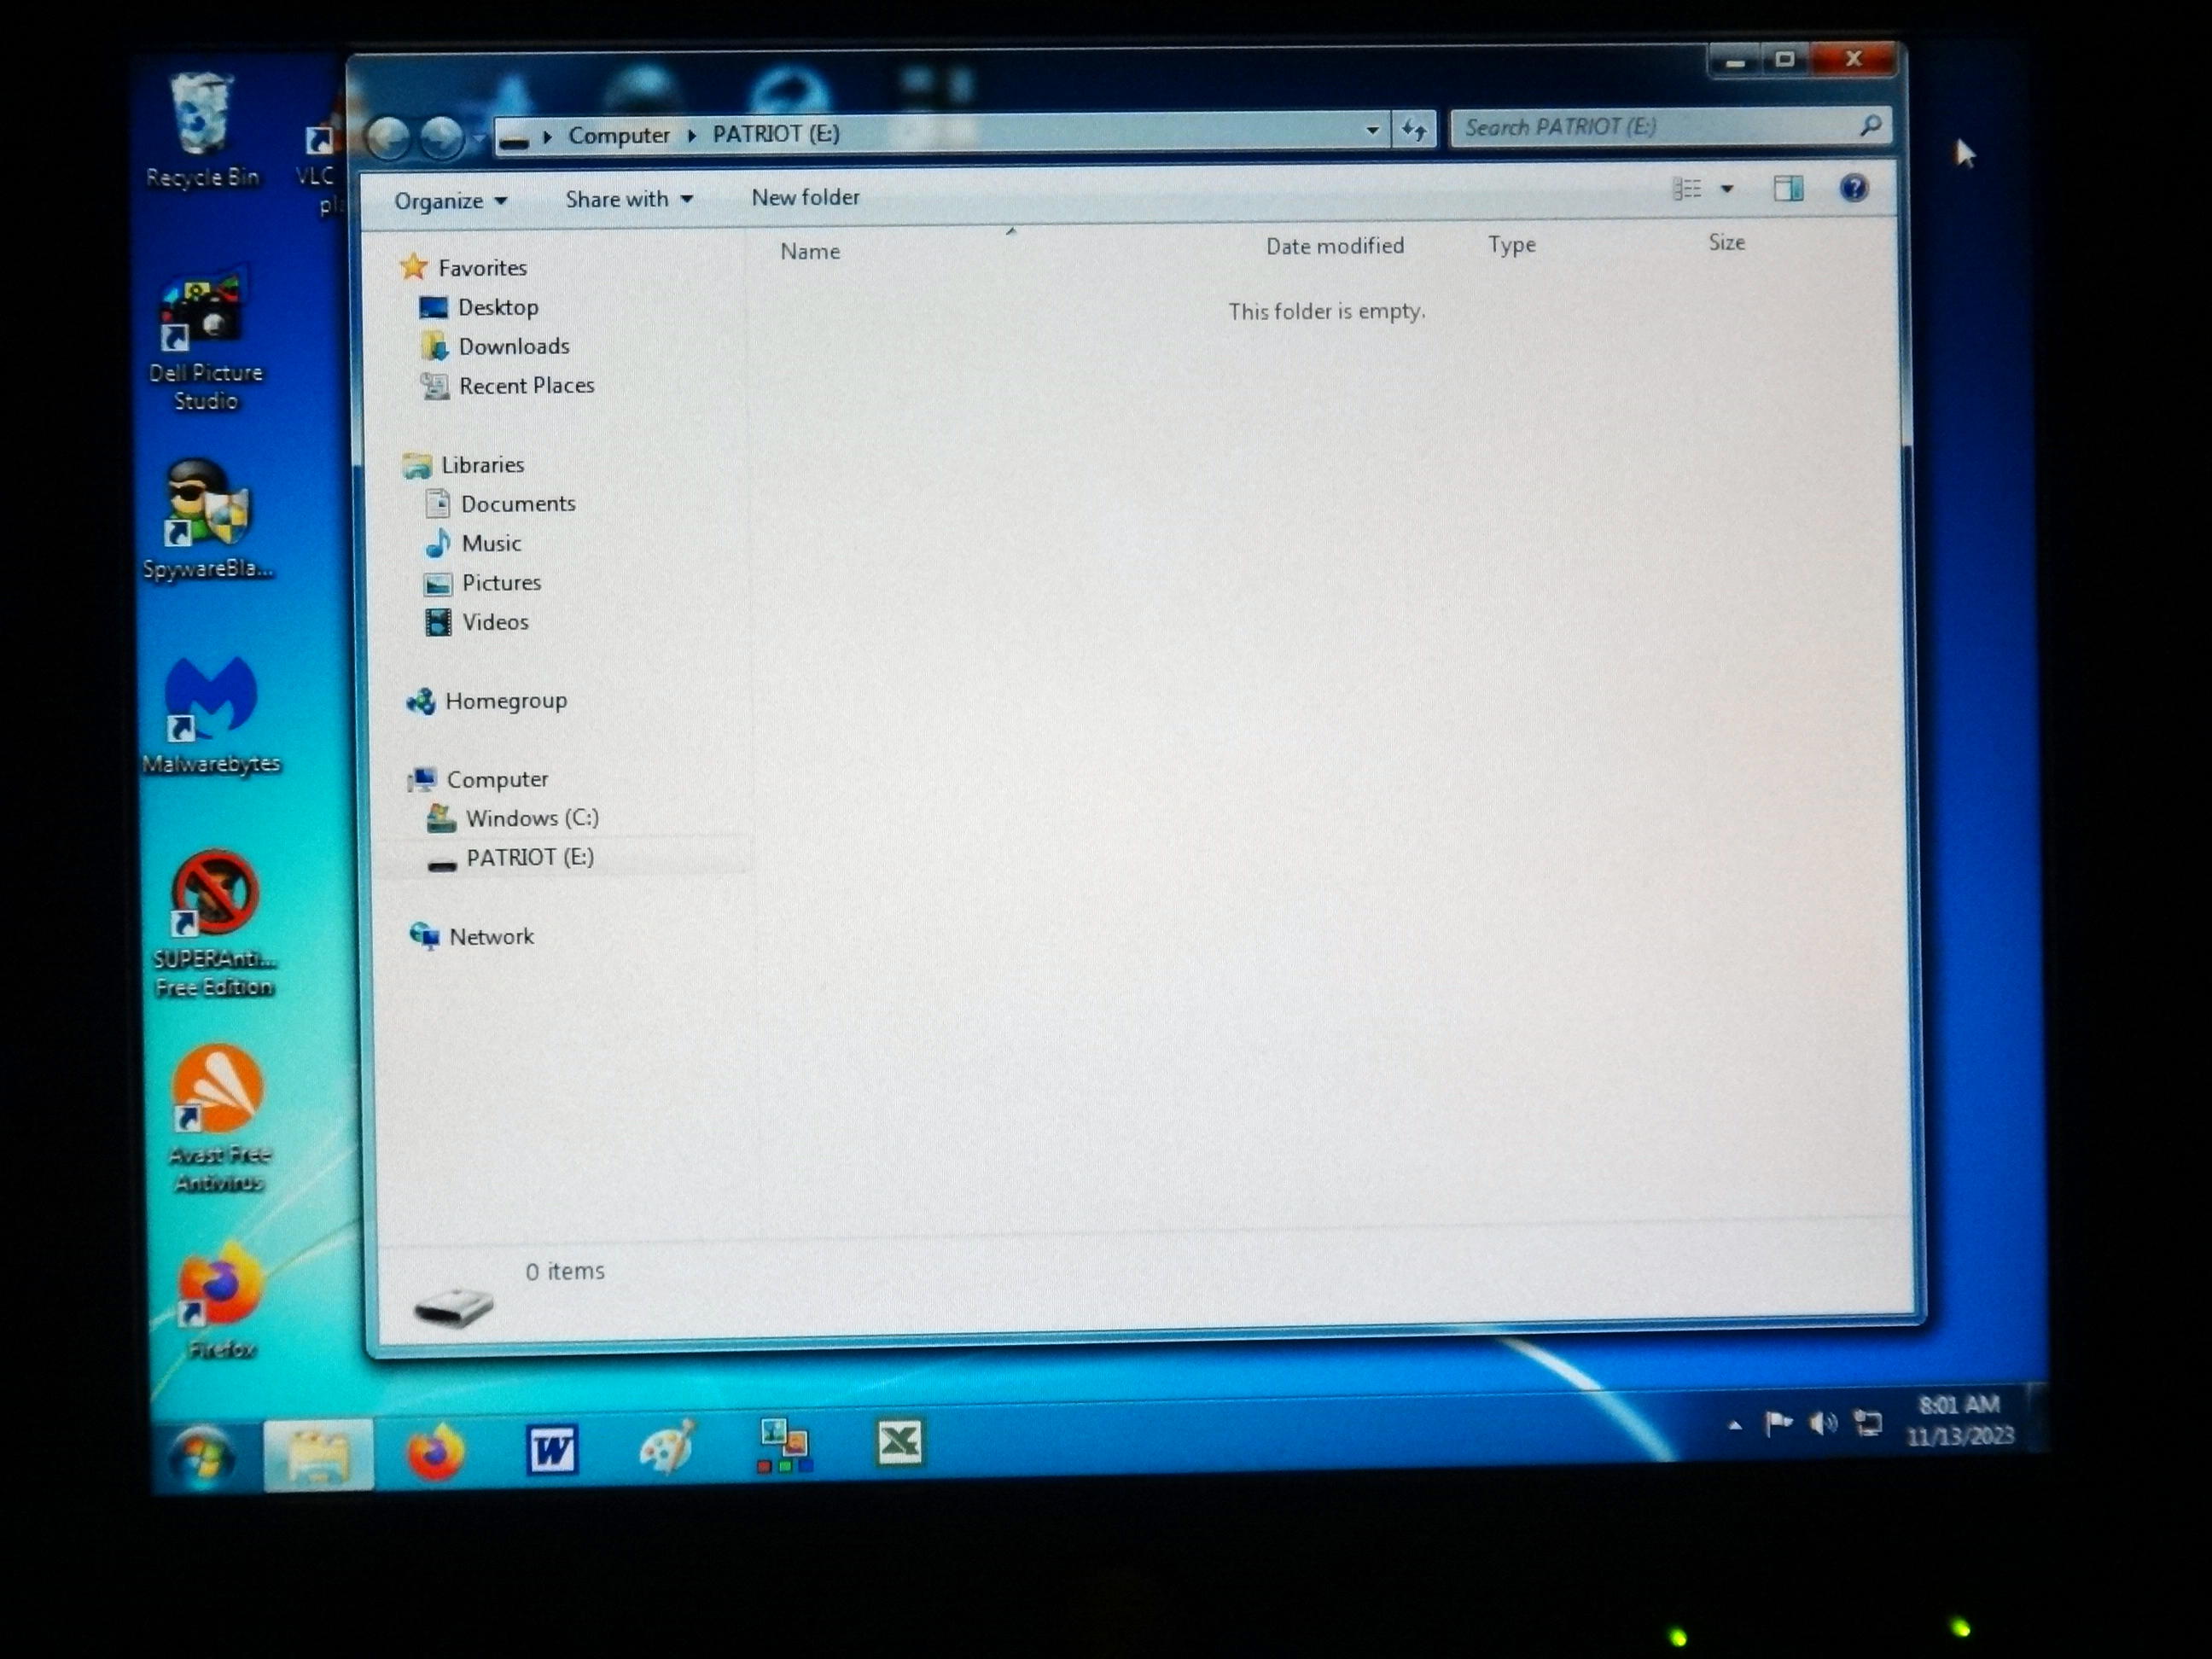
Task: Sort by the Size column header
Action: pos(1726,242)
